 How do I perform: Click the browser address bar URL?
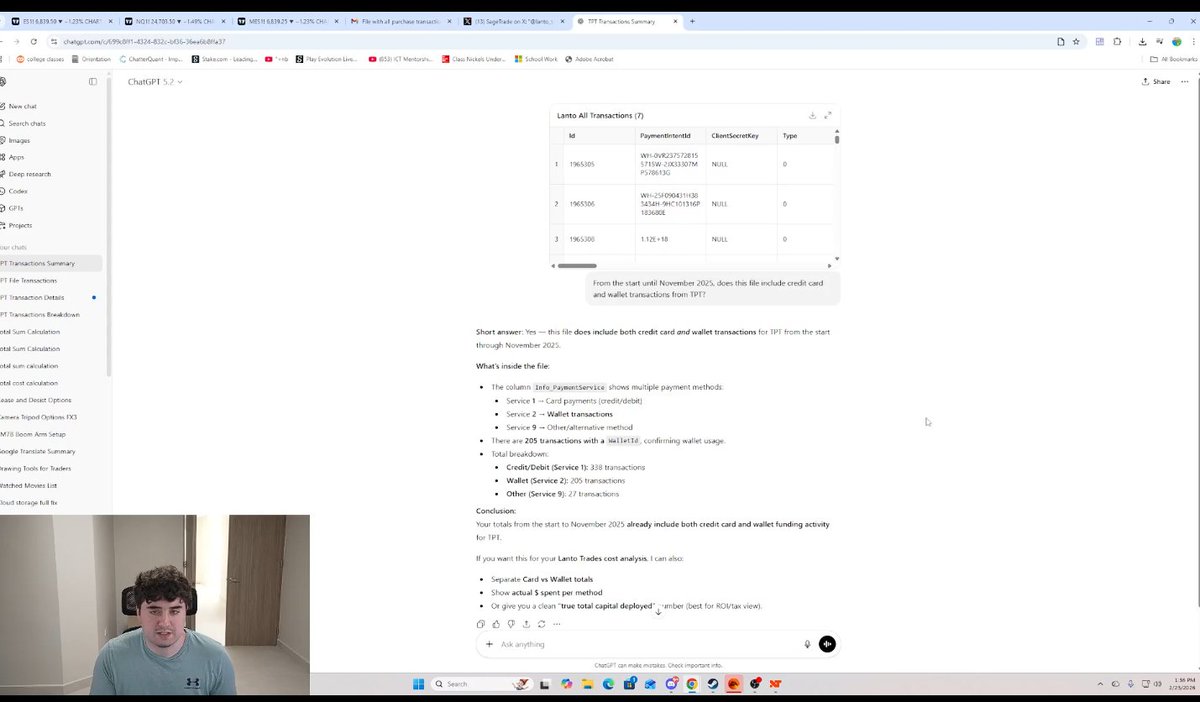click(x=144, y=41)
